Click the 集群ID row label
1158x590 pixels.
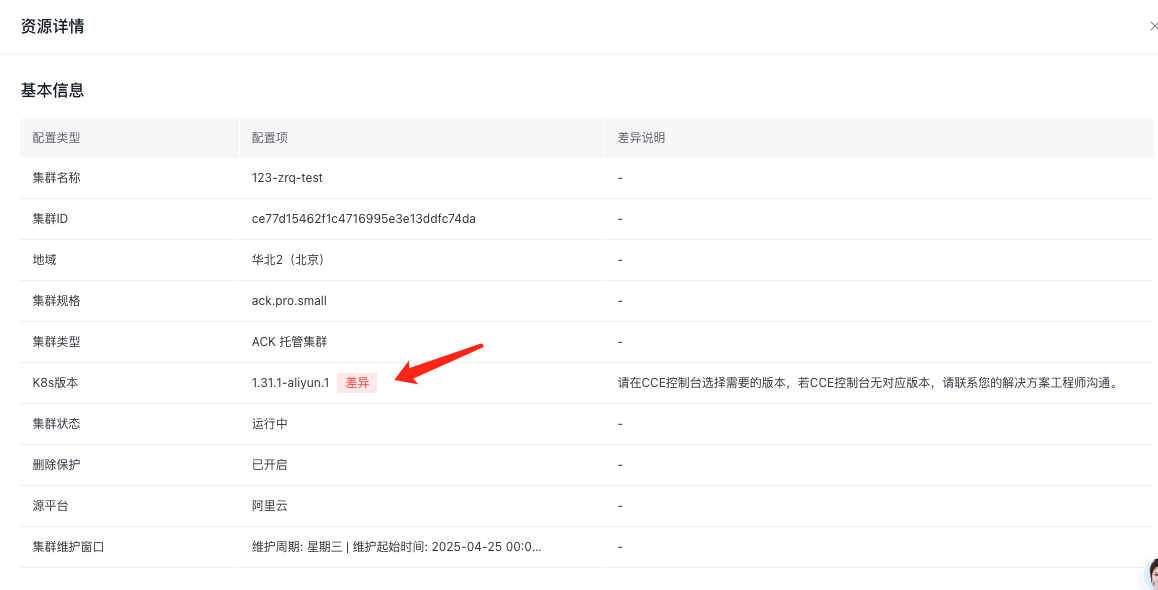[x=50, y=219]
